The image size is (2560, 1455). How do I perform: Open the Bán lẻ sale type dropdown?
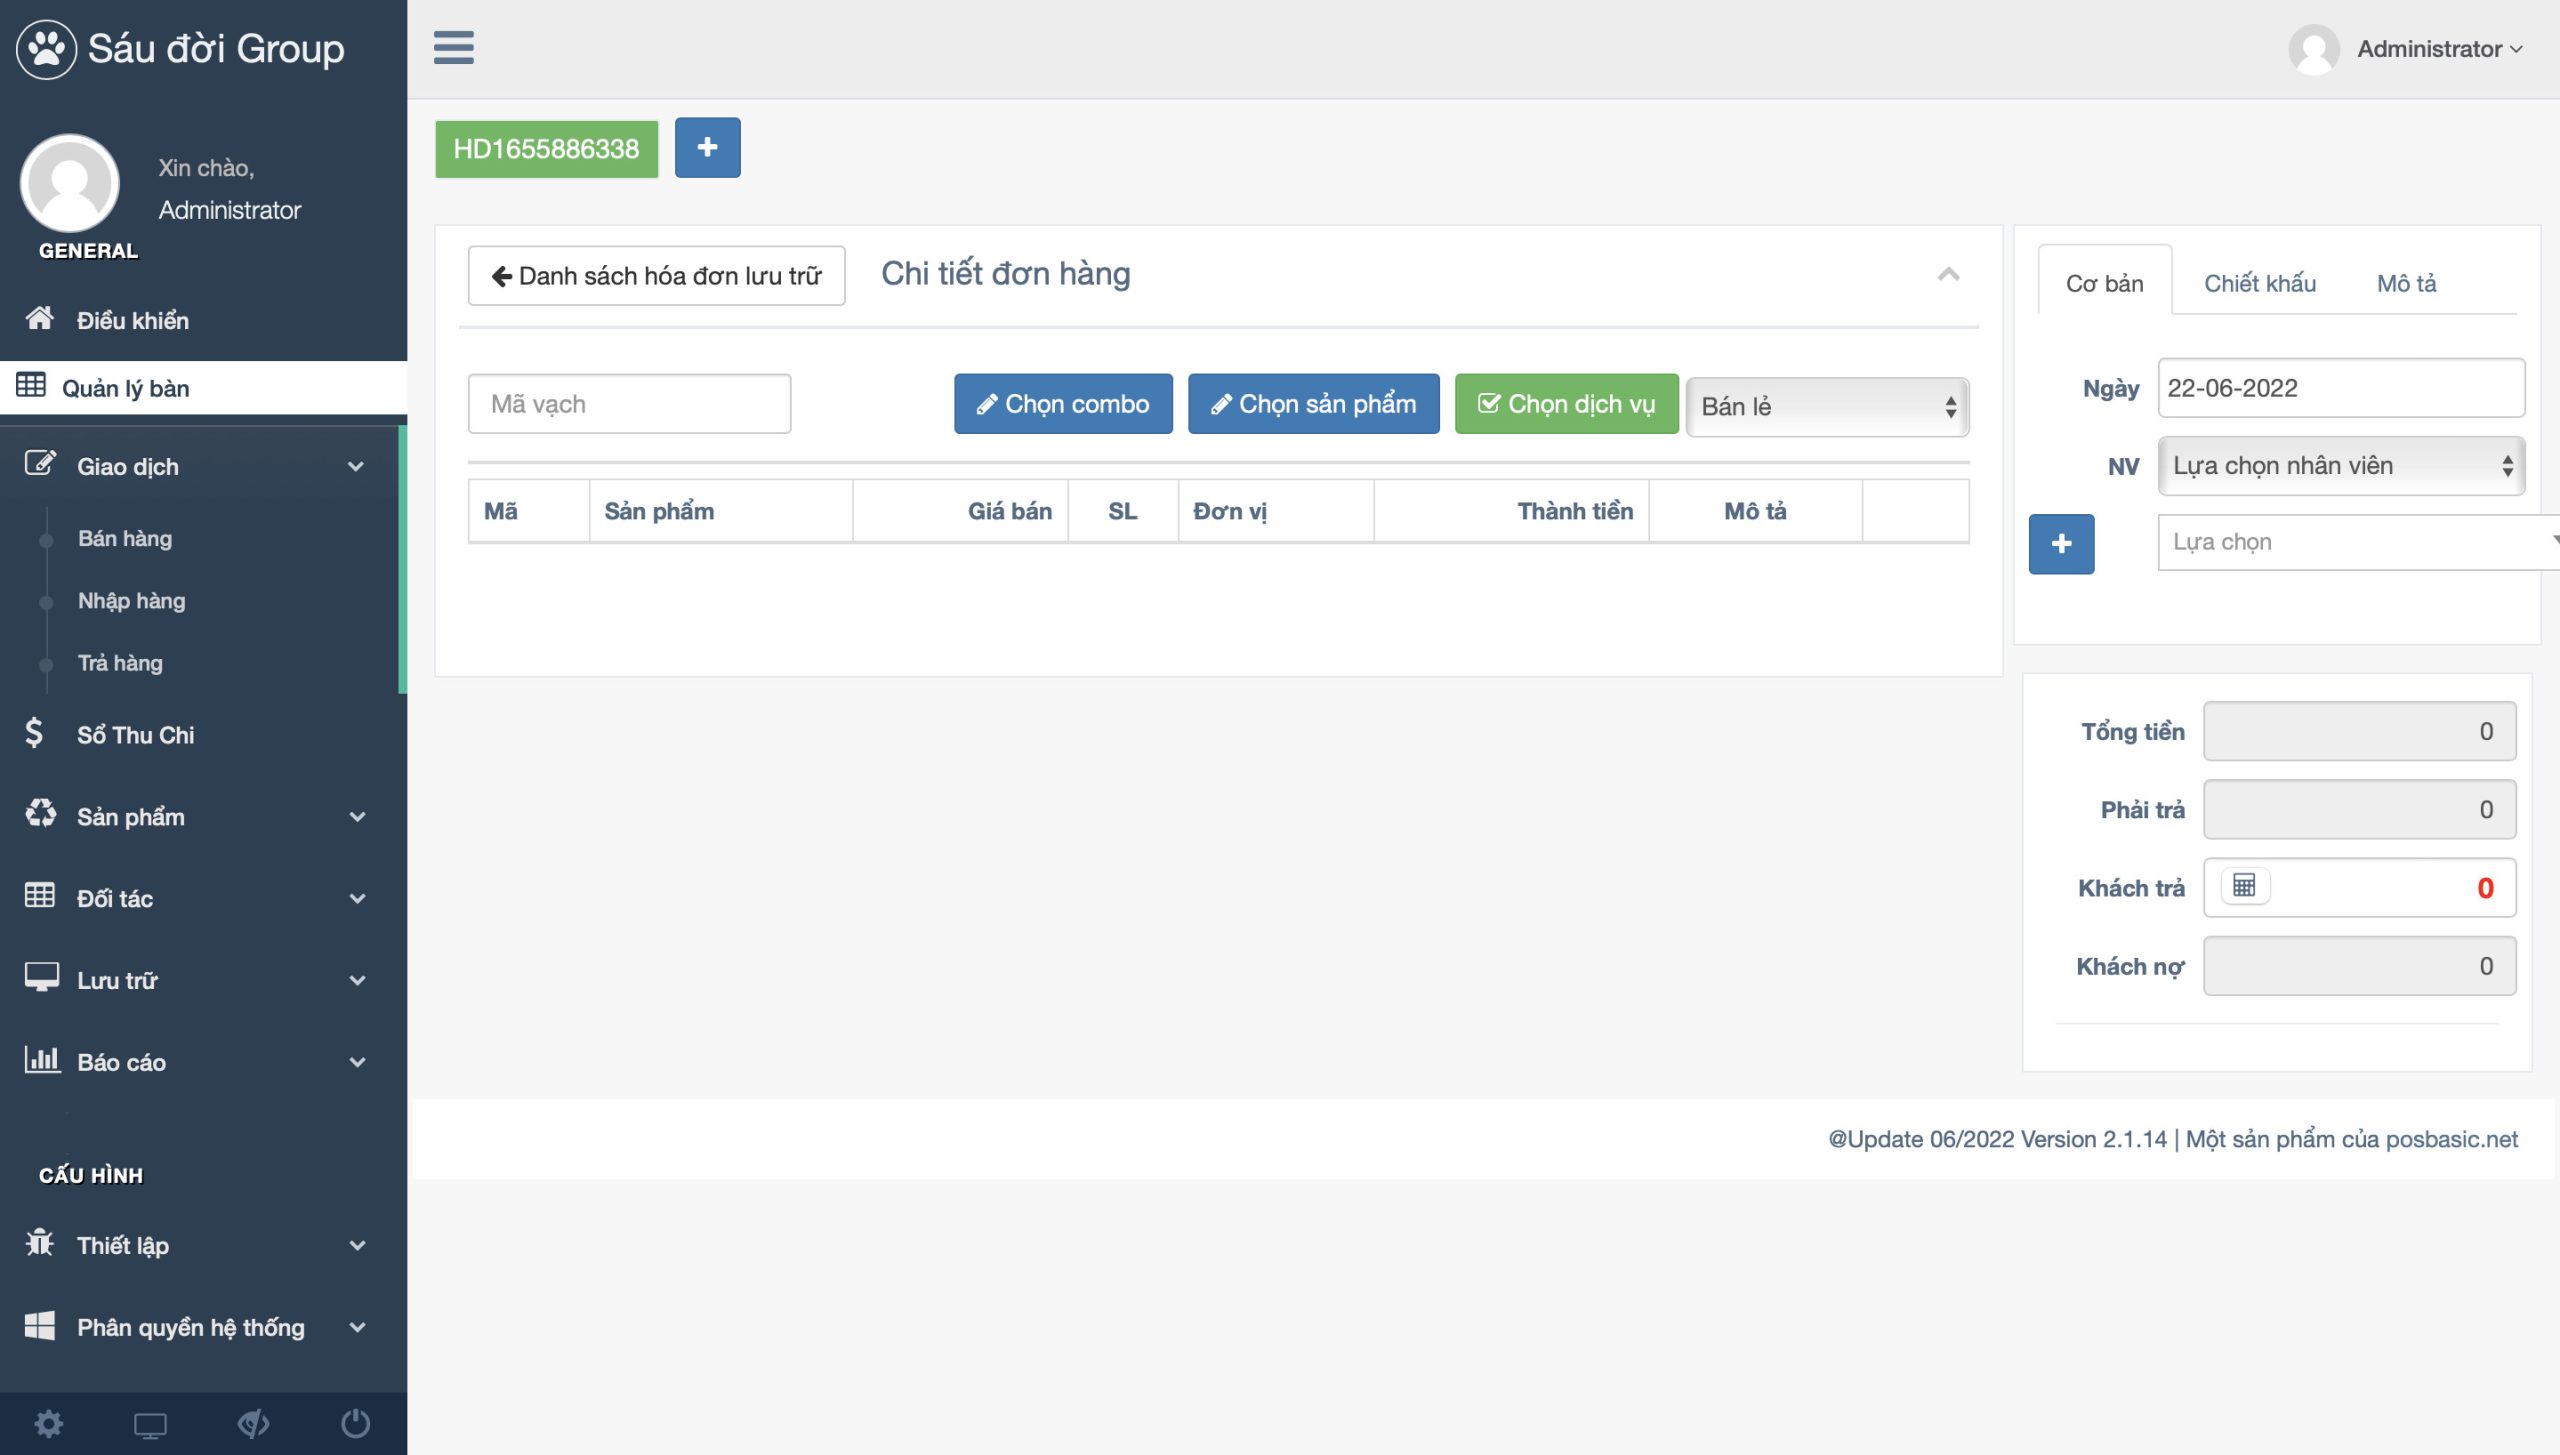[1827, 406]
